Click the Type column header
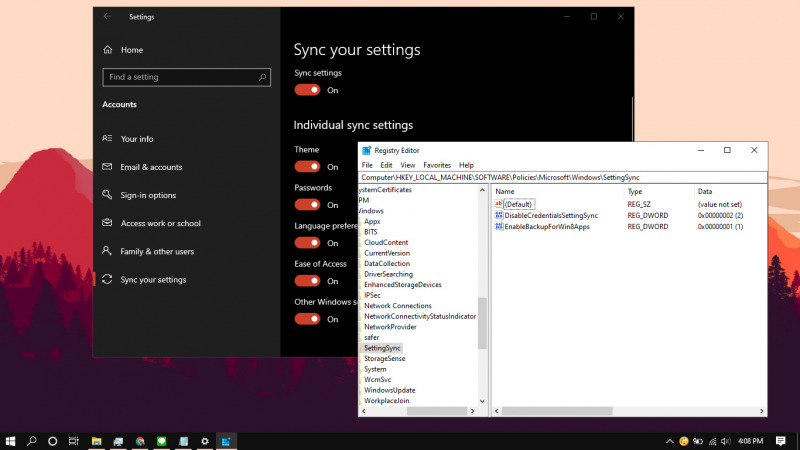This screenshot has height=450, width=800. tap(659, 191)
